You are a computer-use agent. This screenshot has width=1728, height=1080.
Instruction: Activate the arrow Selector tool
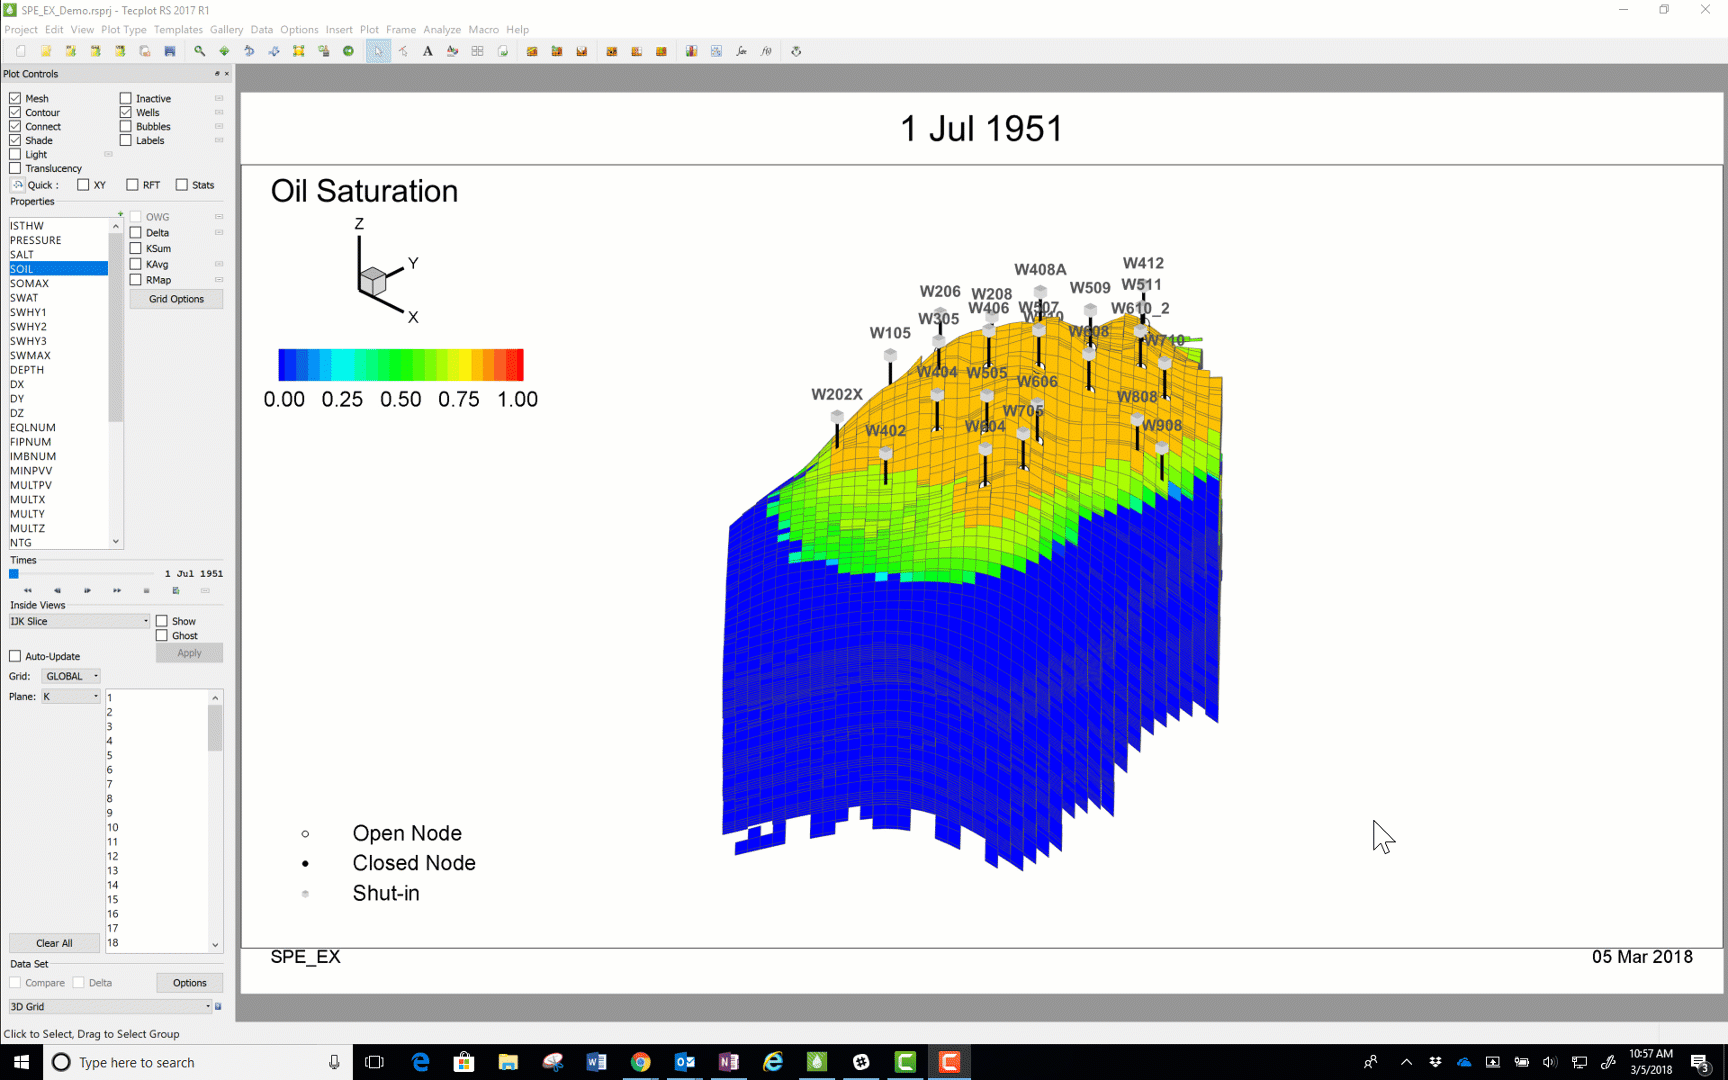click(378, 51)
